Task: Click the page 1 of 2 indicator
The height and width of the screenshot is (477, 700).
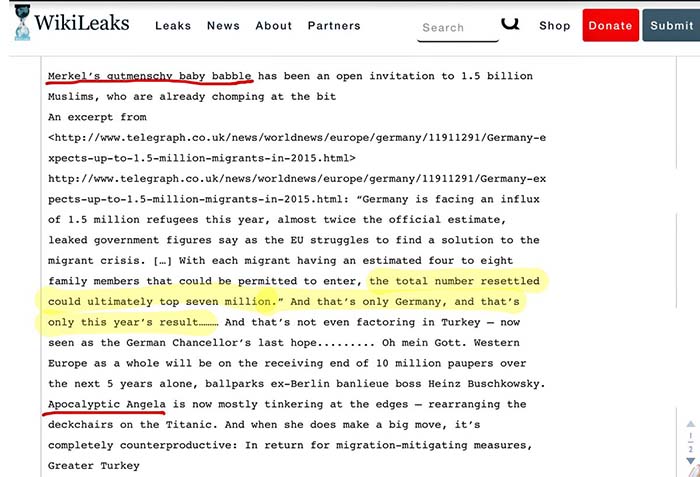Action: 691,442
